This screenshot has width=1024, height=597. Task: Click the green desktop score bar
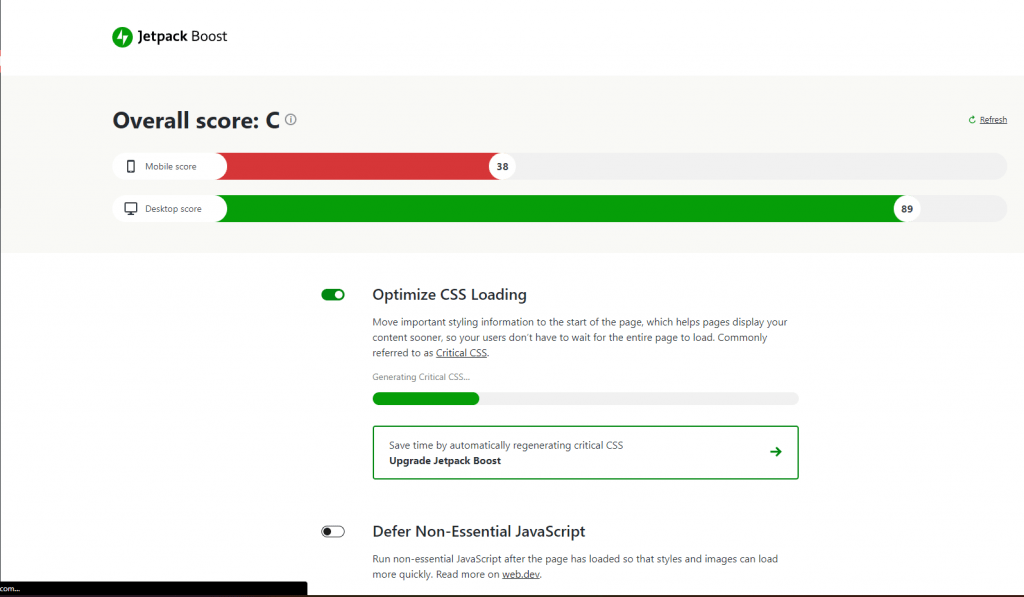point(560,209)
